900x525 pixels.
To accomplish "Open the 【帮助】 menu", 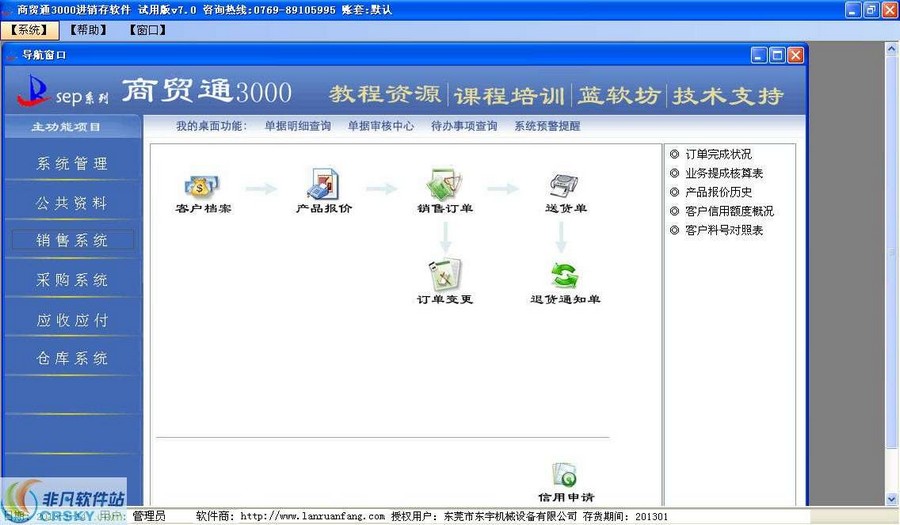I will click(x=88, y=30).
